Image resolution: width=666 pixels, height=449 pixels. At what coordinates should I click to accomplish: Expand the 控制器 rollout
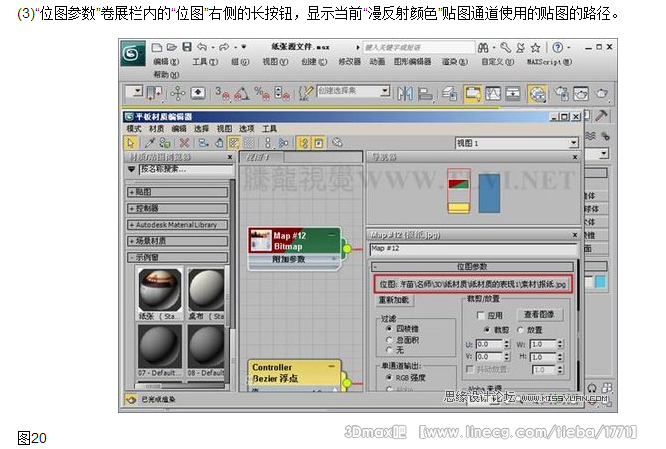point(177,208)
